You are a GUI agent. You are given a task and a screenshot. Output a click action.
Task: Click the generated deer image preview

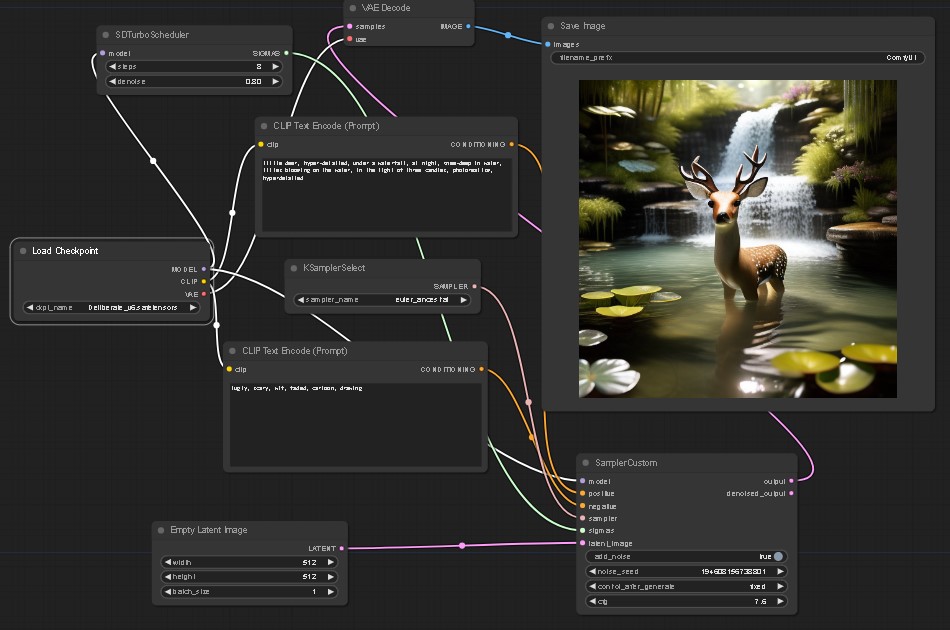[x=737, y=238]
